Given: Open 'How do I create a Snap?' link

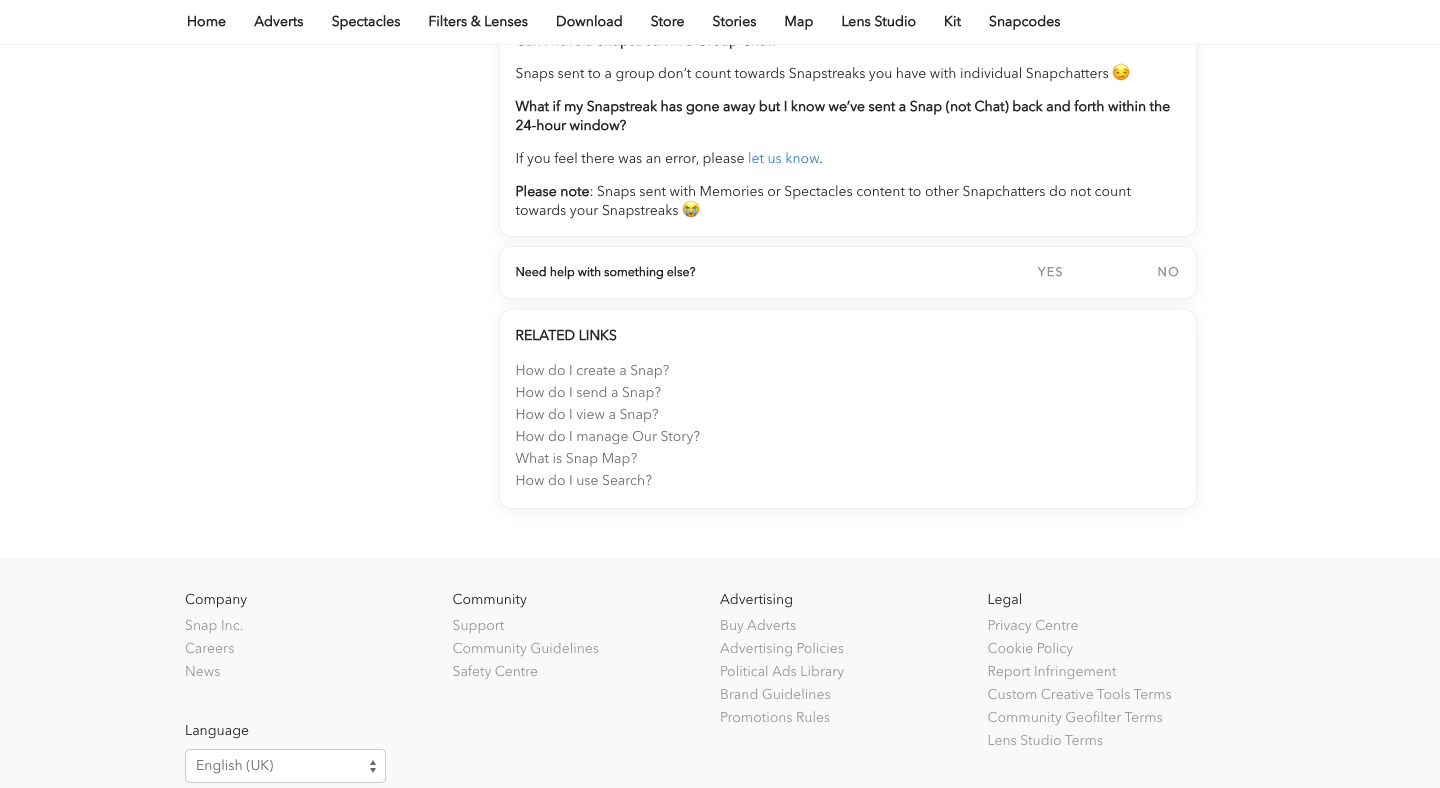Looking at the screenshot, I should click(x=592, y=371).
